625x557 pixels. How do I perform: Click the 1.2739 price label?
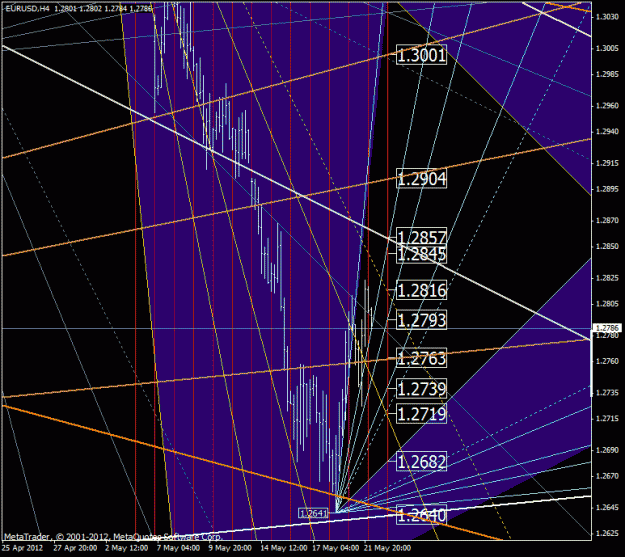point(421,388)
